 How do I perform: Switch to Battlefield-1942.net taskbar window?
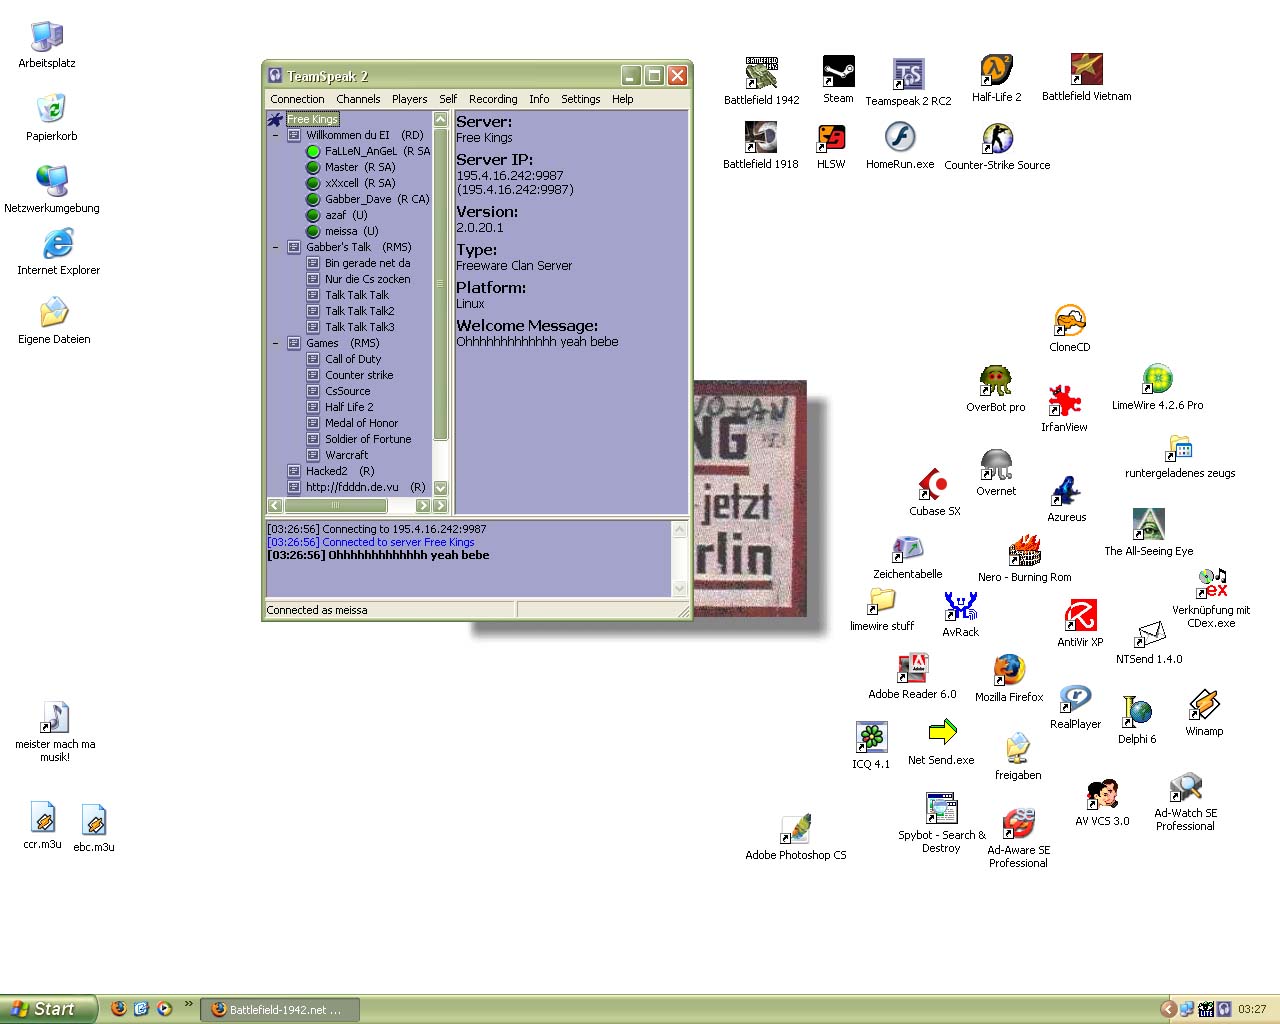[x=280, y=1010]
